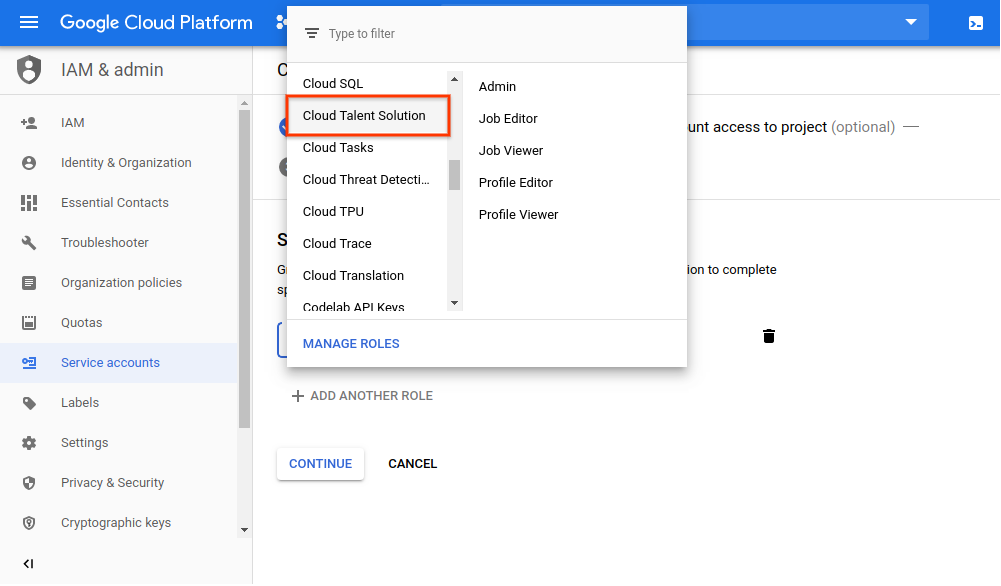This screenshot has height=586, width=1001.
Task: Select Cloud Talent Solution category
Action: pos(364,116)
